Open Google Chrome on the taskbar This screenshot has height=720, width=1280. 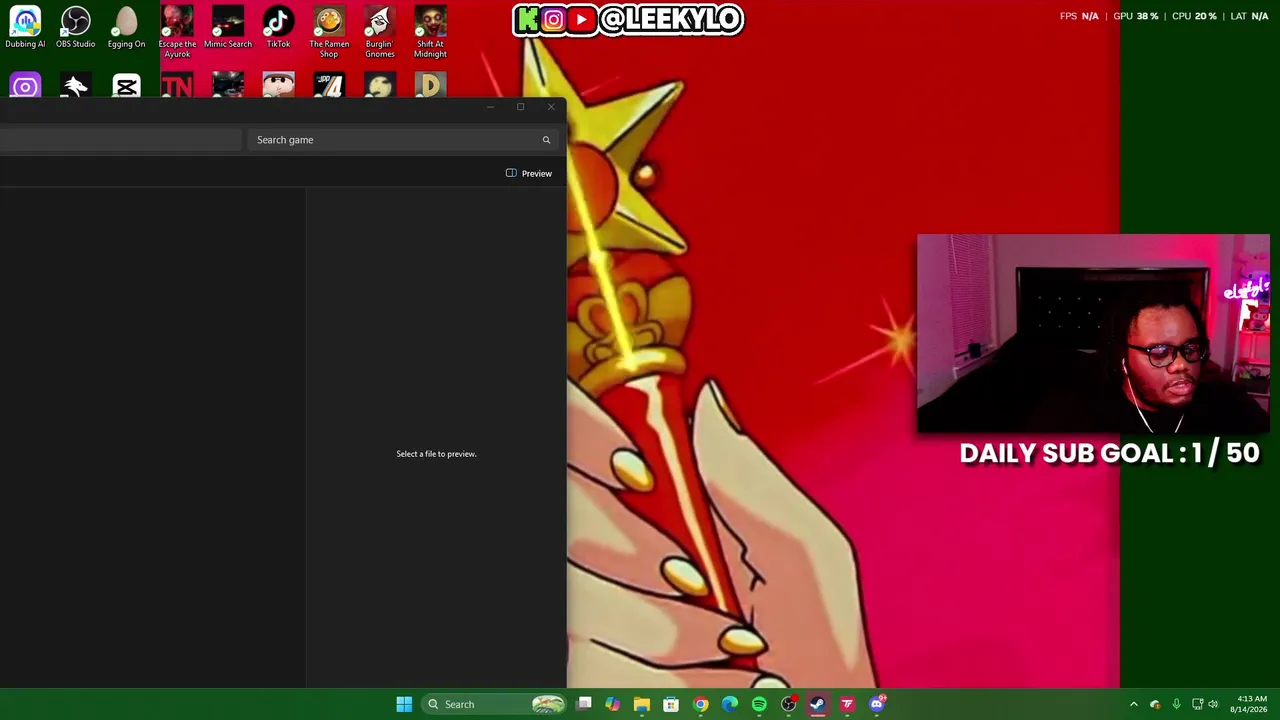tap(701, 704)
